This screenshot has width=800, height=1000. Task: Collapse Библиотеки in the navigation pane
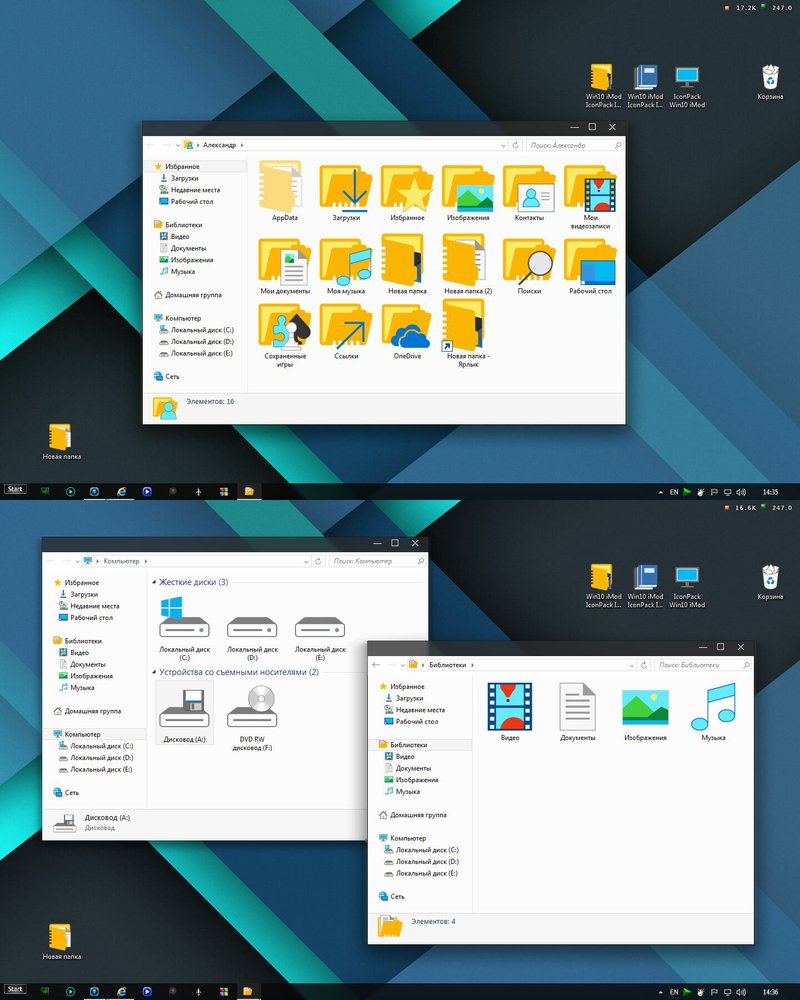click(379, 743)
